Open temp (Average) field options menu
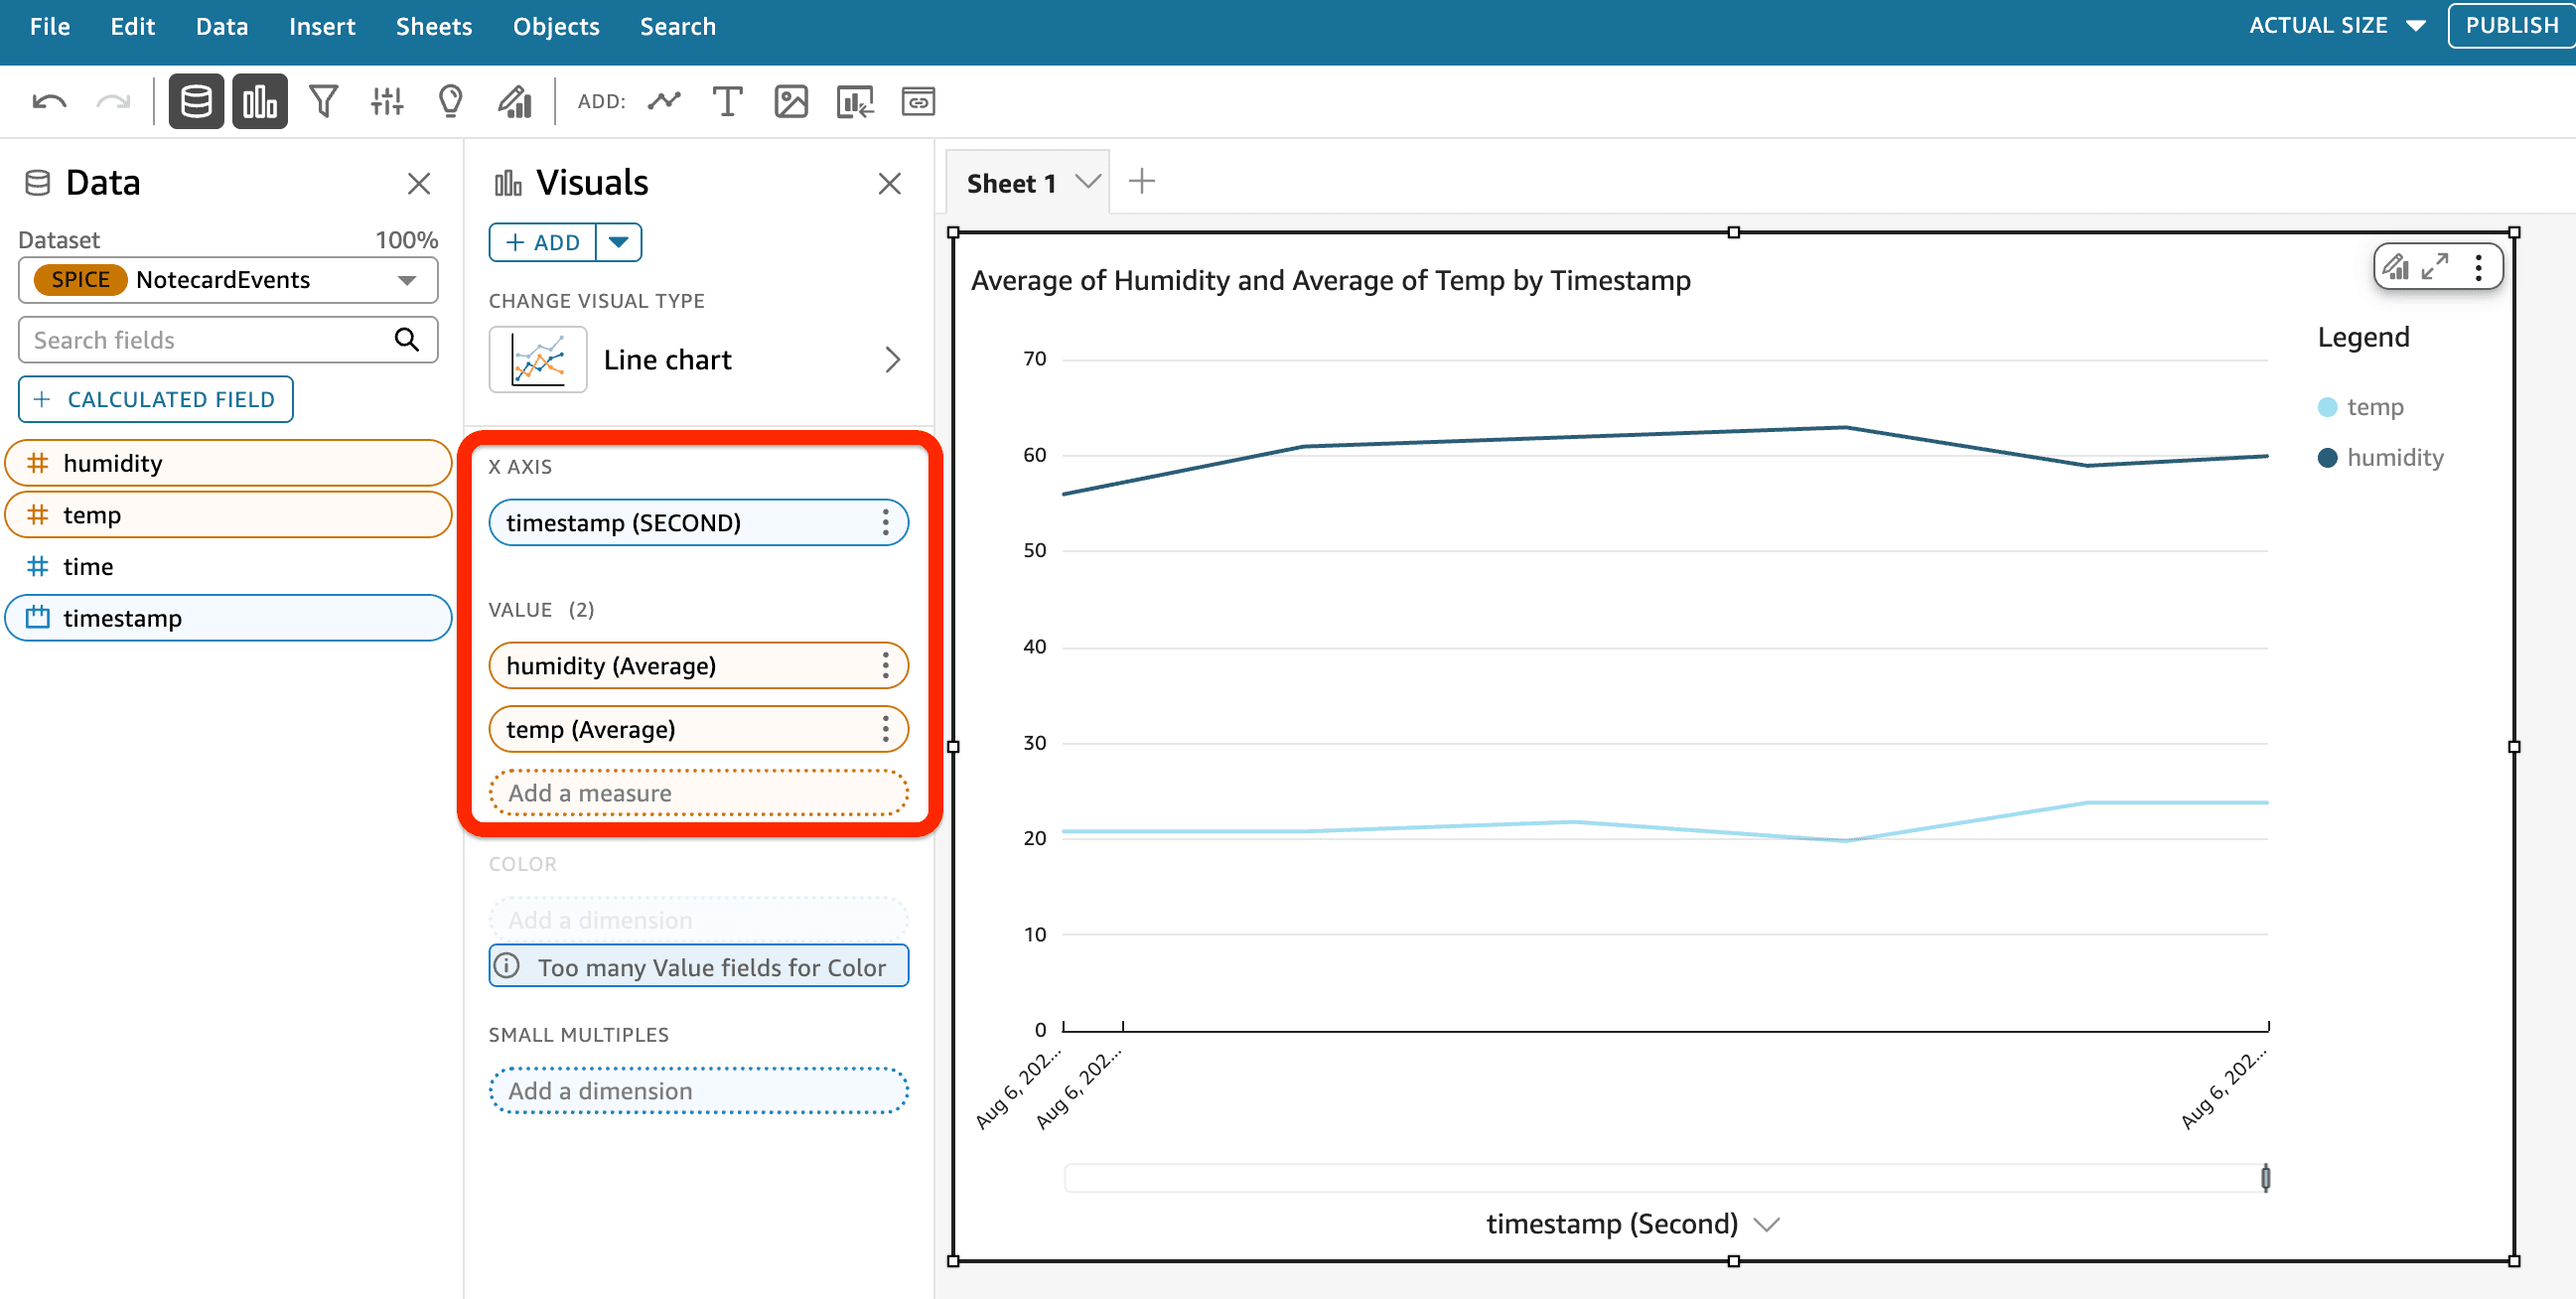The width and height of the screenshot is (2576, 1299). (x=885, y=729)
